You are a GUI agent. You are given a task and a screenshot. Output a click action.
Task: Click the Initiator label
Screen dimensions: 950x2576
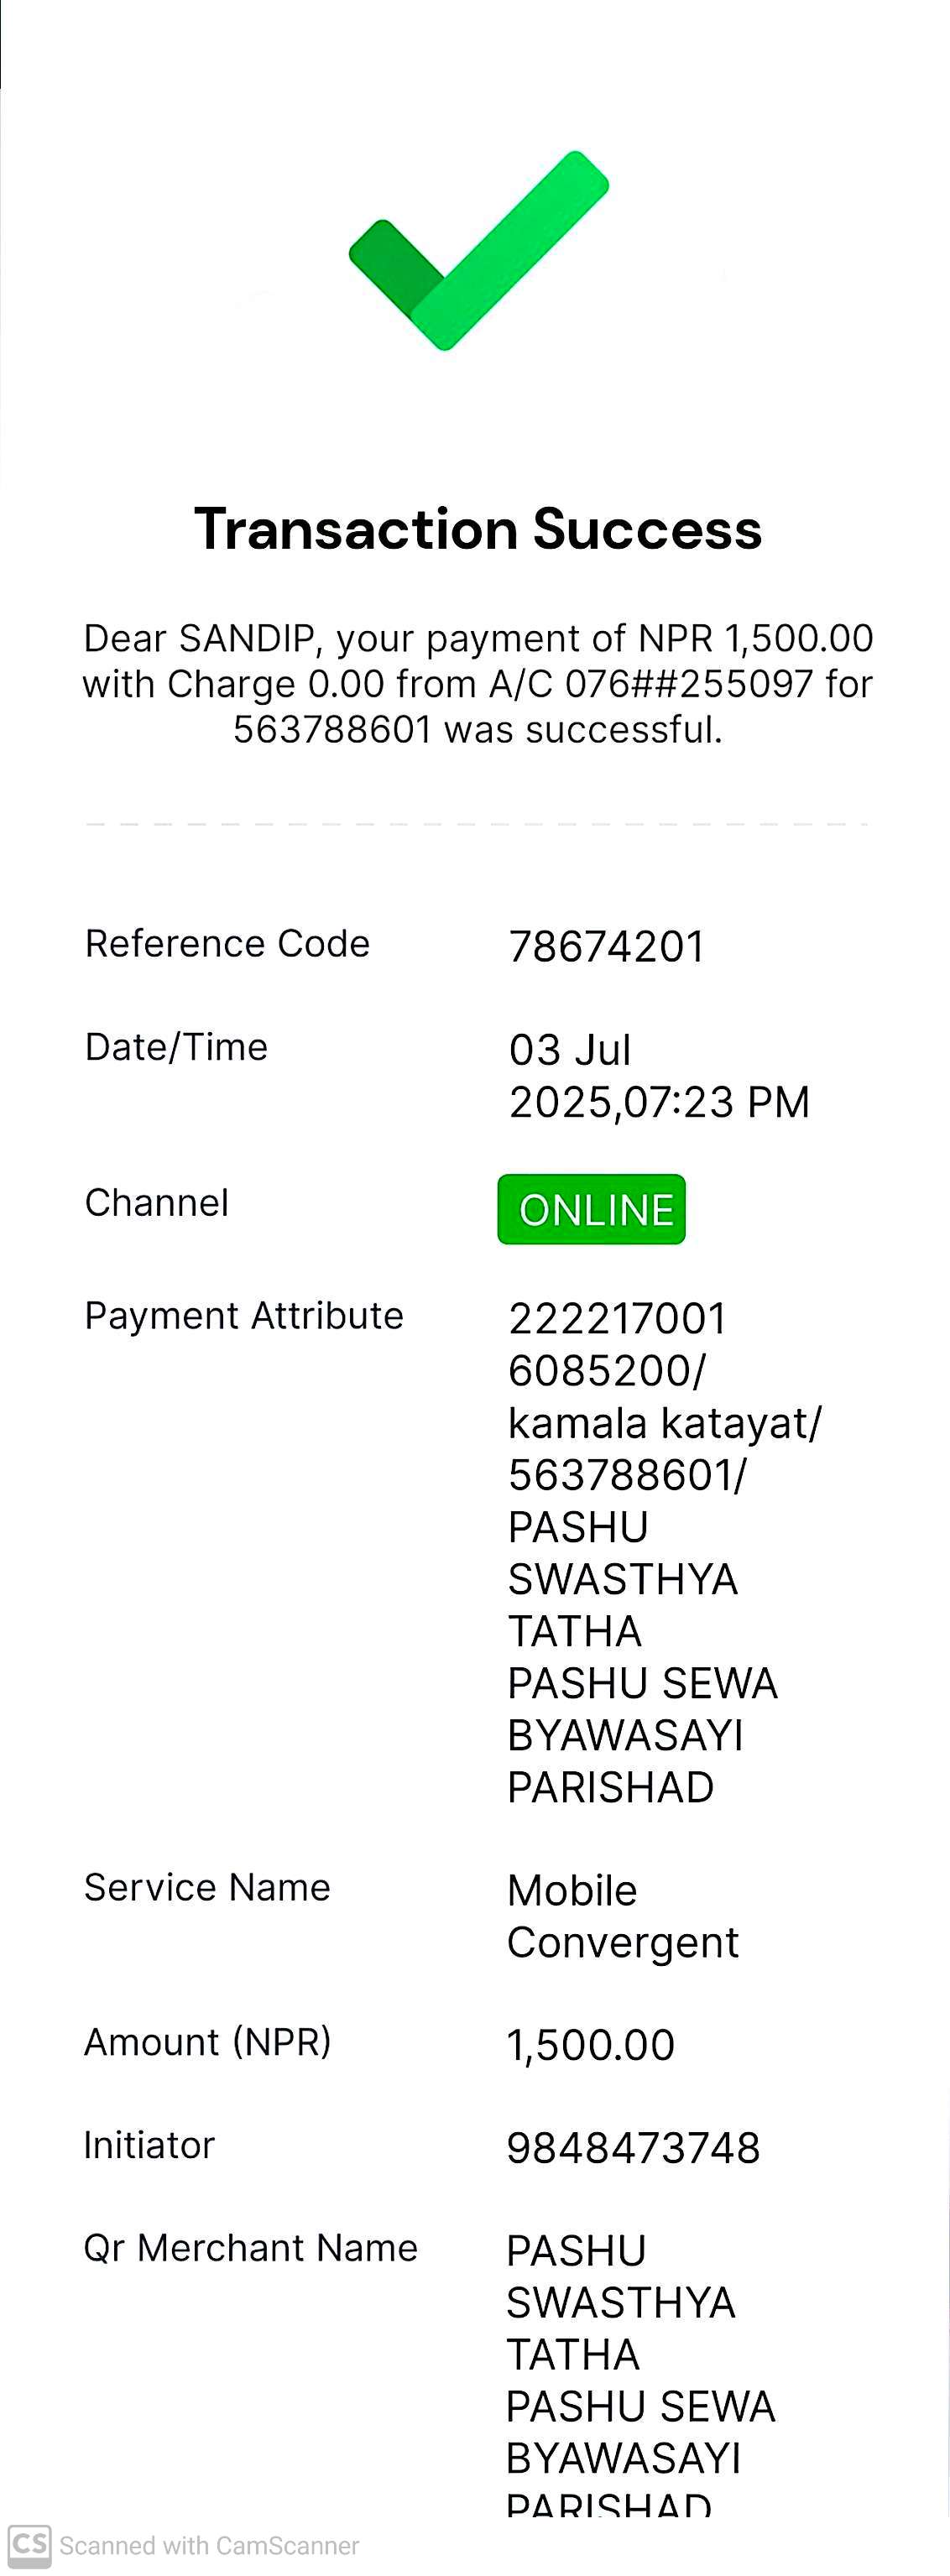tap(149, 2144)
